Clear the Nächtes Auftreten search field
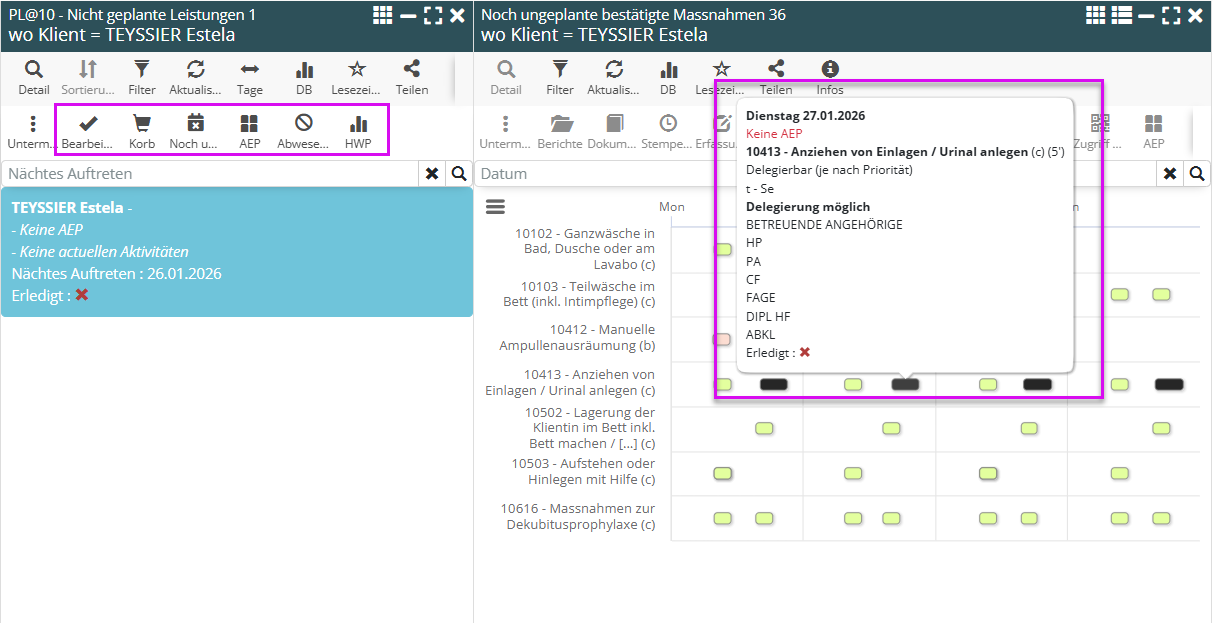This screenshot has width=1213, height=623. point(432,174)
